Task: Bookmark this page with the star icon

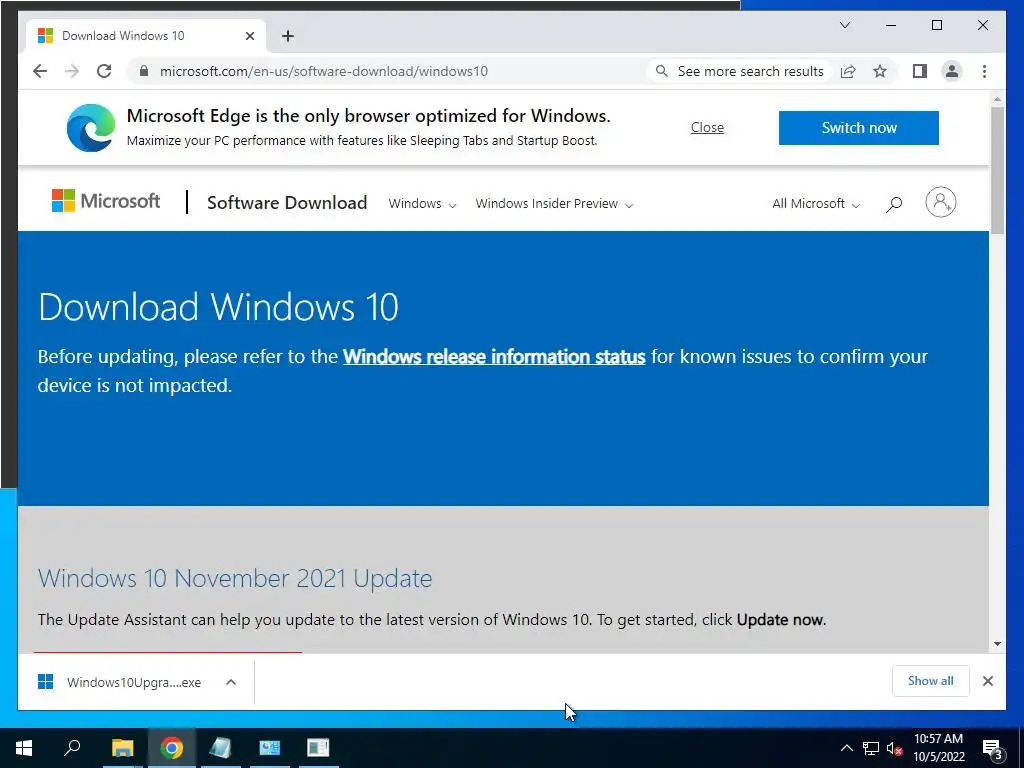Action: (880, 71)
